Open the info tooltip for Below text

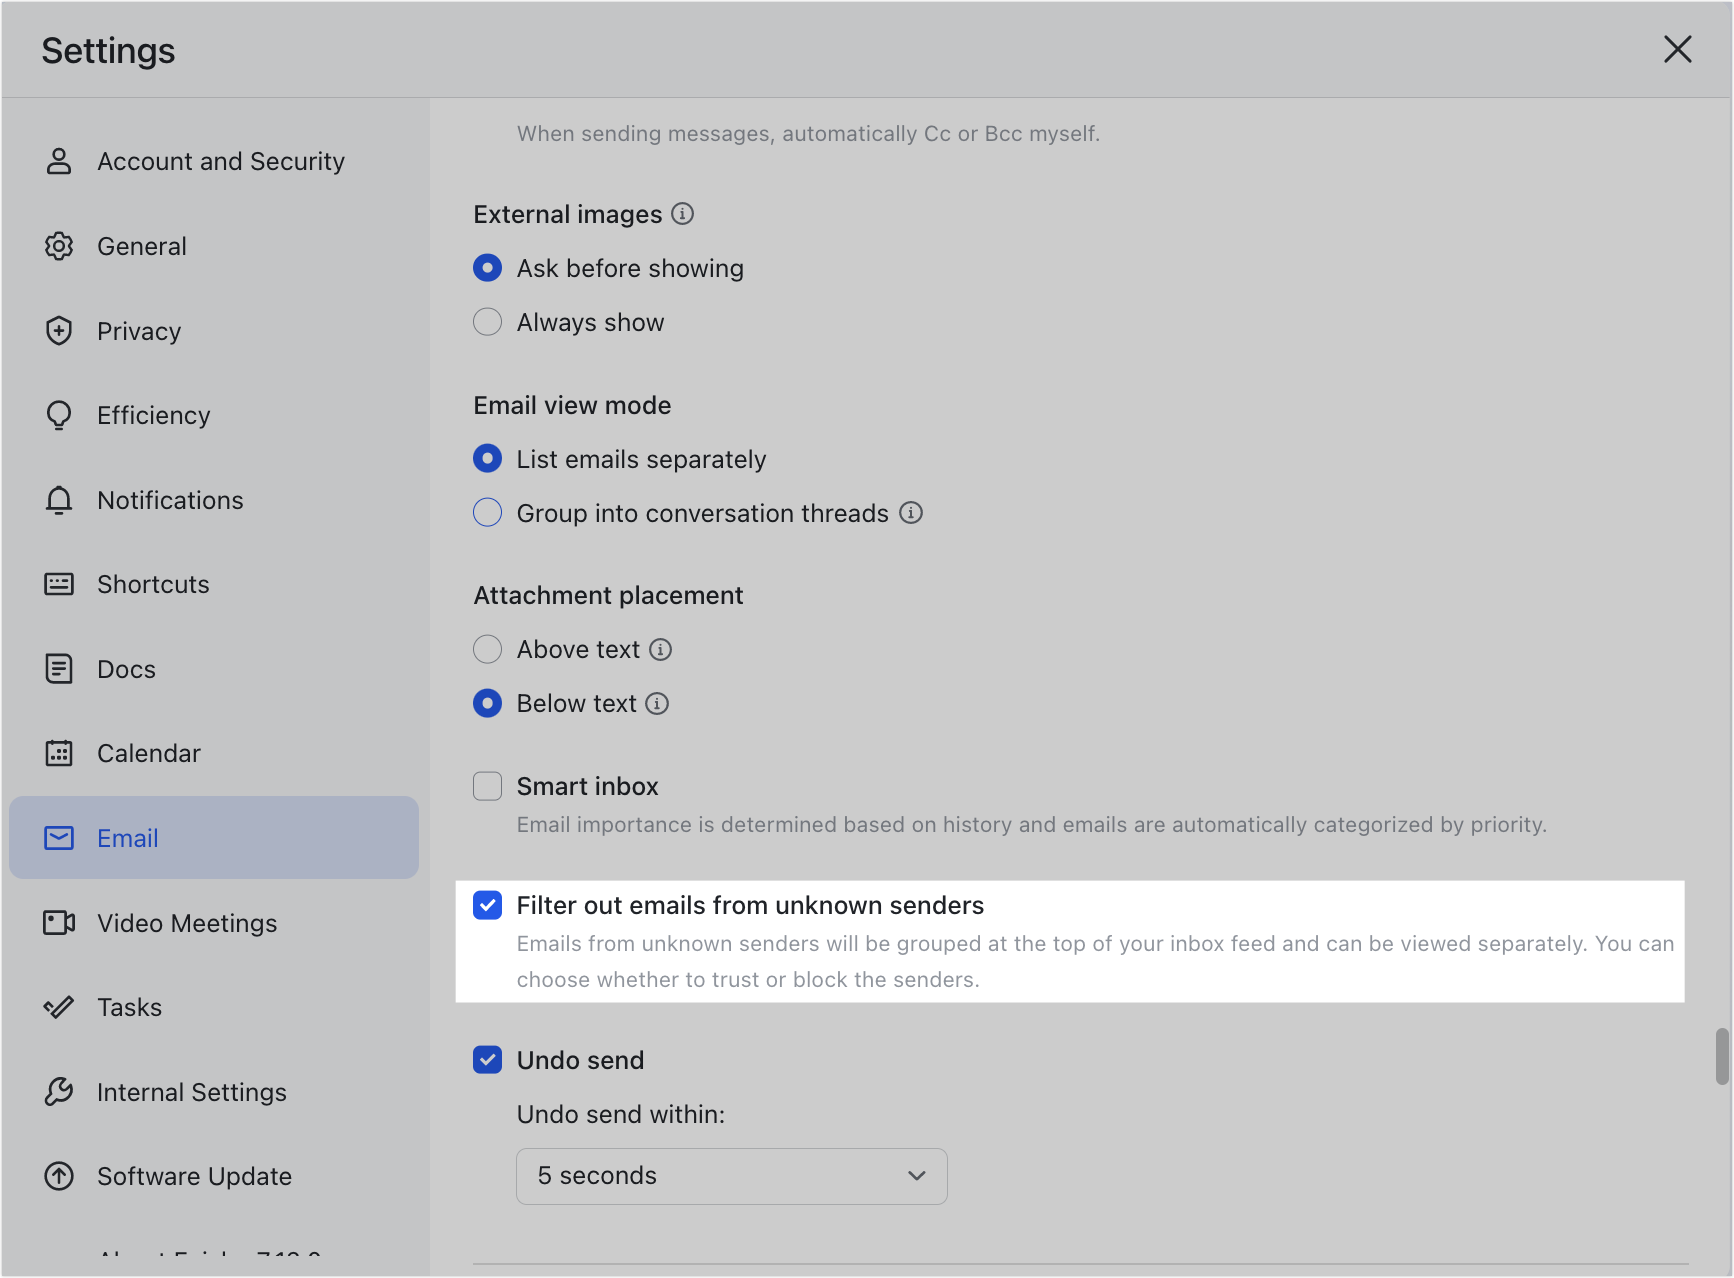click(657, 703)
